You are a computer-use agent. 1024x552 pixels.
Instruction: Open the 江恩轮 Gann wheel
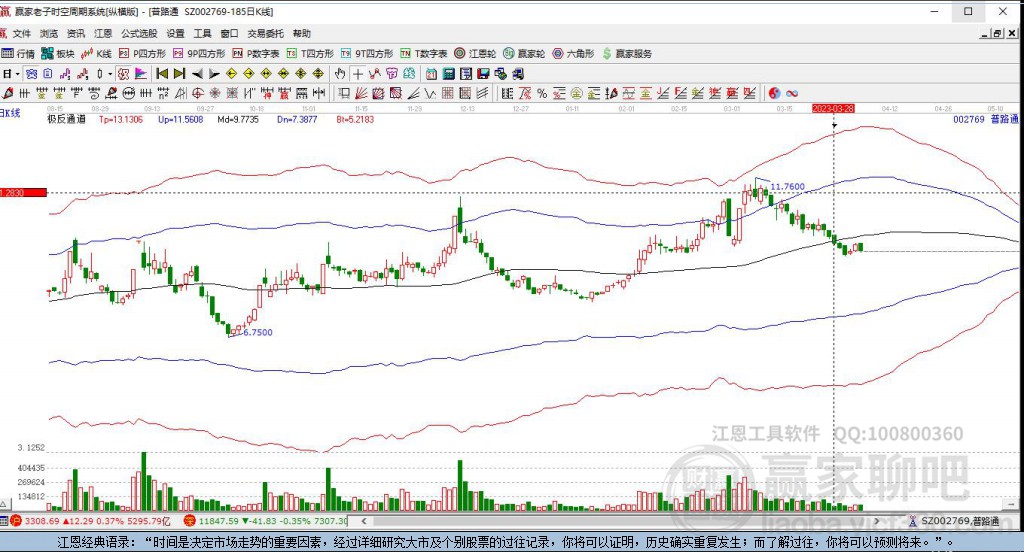[x=475, y=54]
